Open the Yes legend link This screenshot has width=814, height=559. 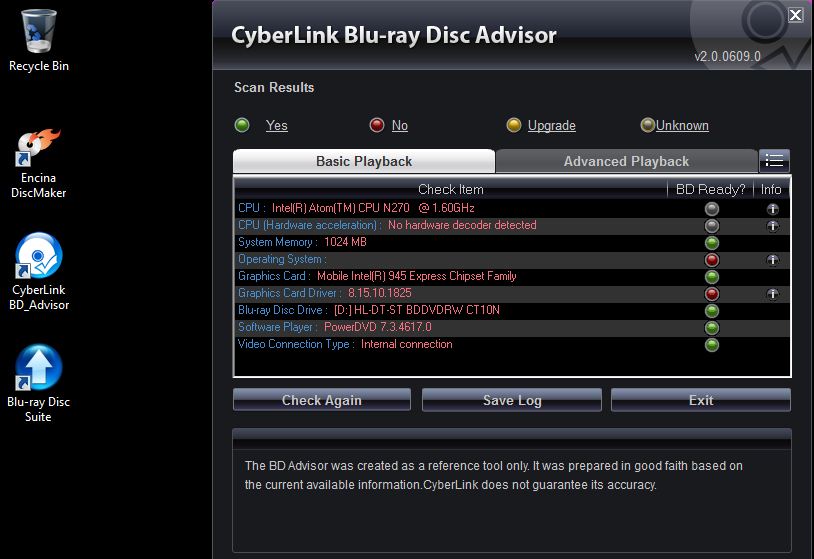tap(277, 126)
